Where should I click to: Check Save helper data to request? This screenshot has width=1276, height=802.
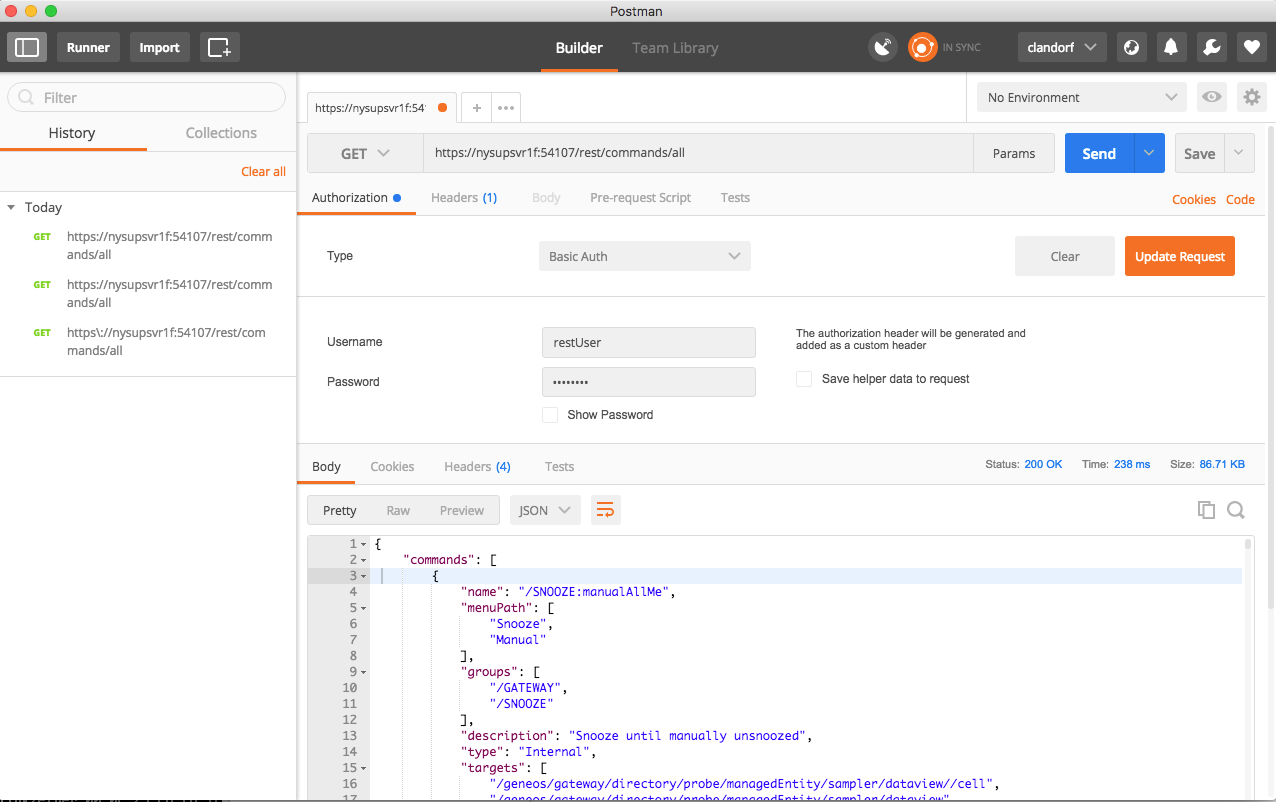[804, 379]
